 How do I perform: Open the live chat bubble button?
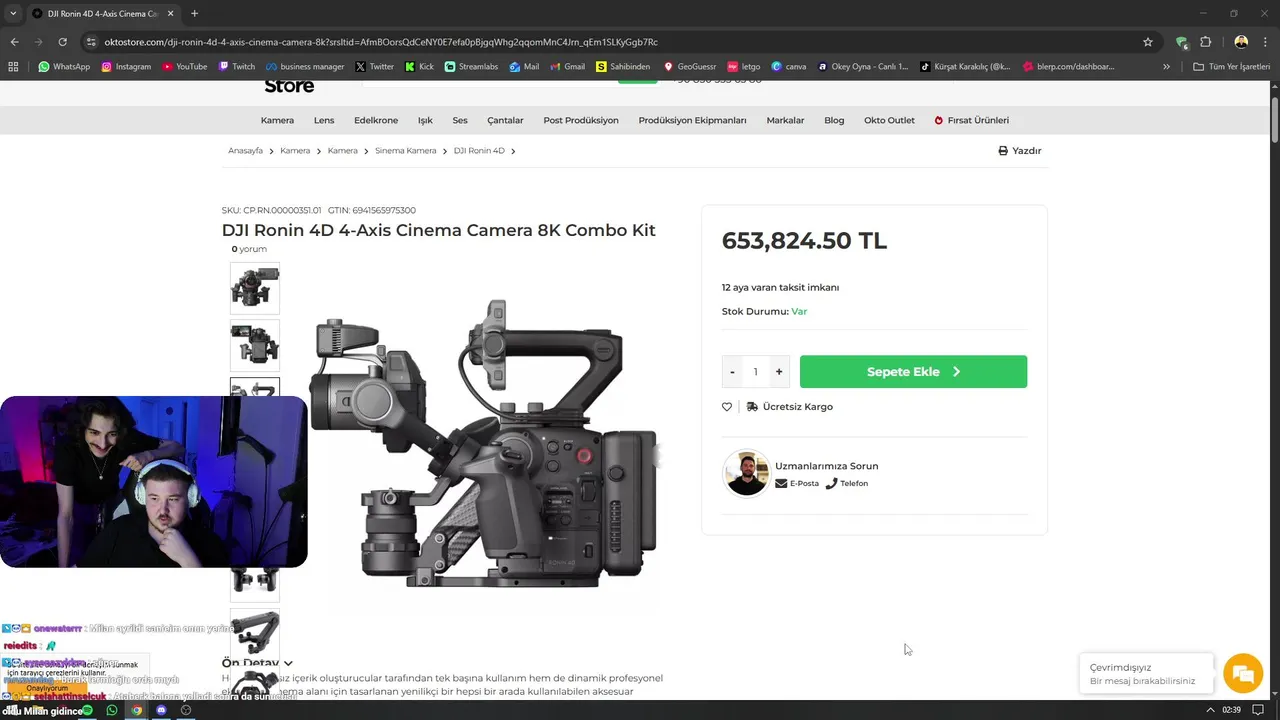1242,673
